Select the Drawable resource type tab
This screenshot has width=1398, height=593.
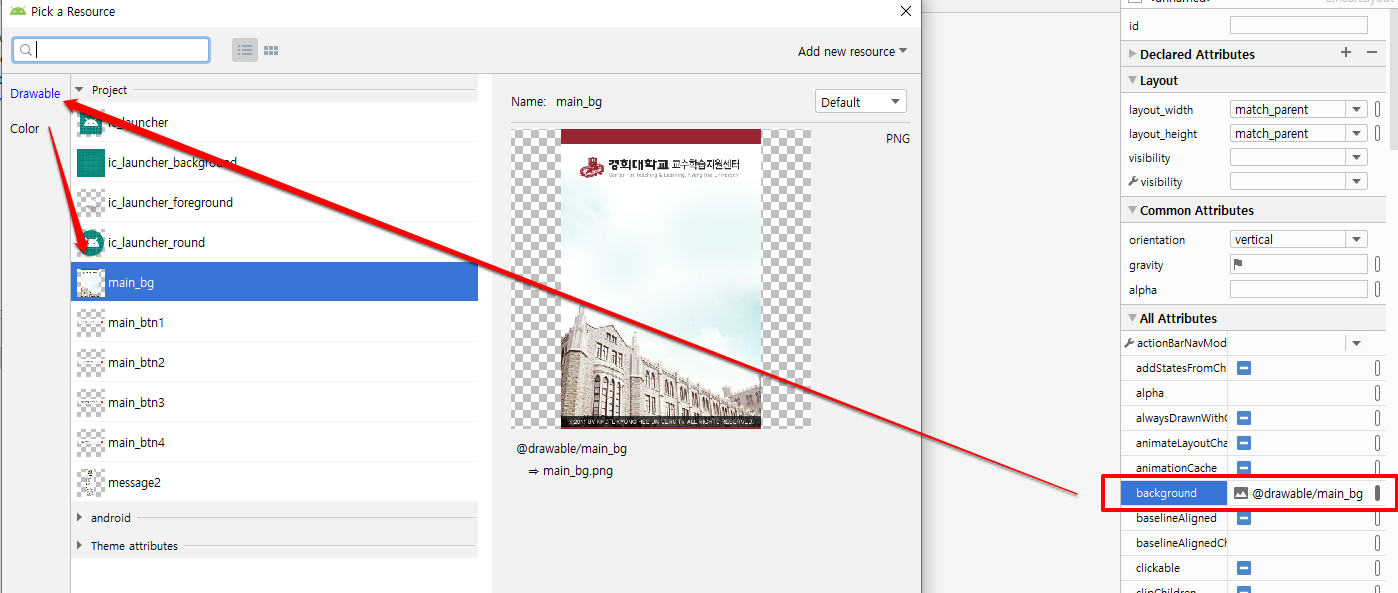point(35,93)
